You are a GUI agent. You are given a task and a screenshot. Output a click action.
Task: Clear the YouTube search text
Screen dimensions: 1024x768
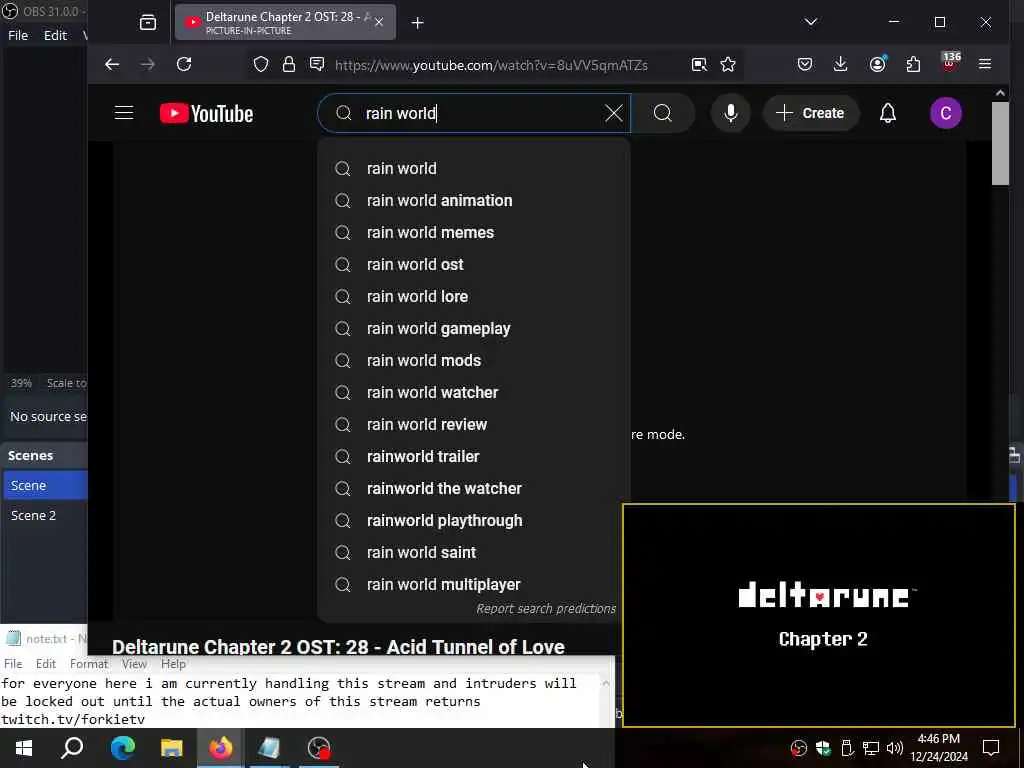click(x=614, y=114)
